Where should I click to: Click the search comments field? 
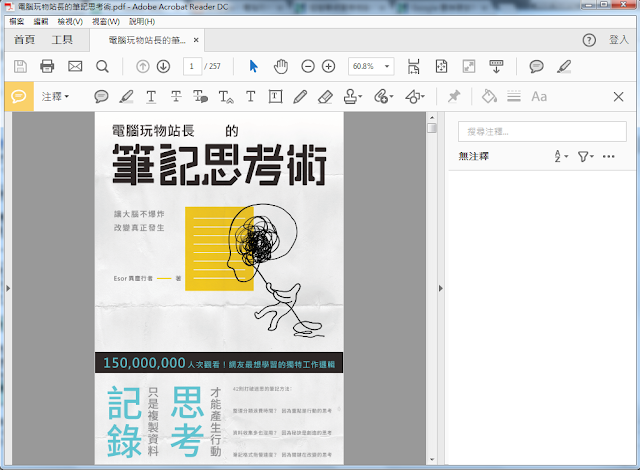coord(542,131)
